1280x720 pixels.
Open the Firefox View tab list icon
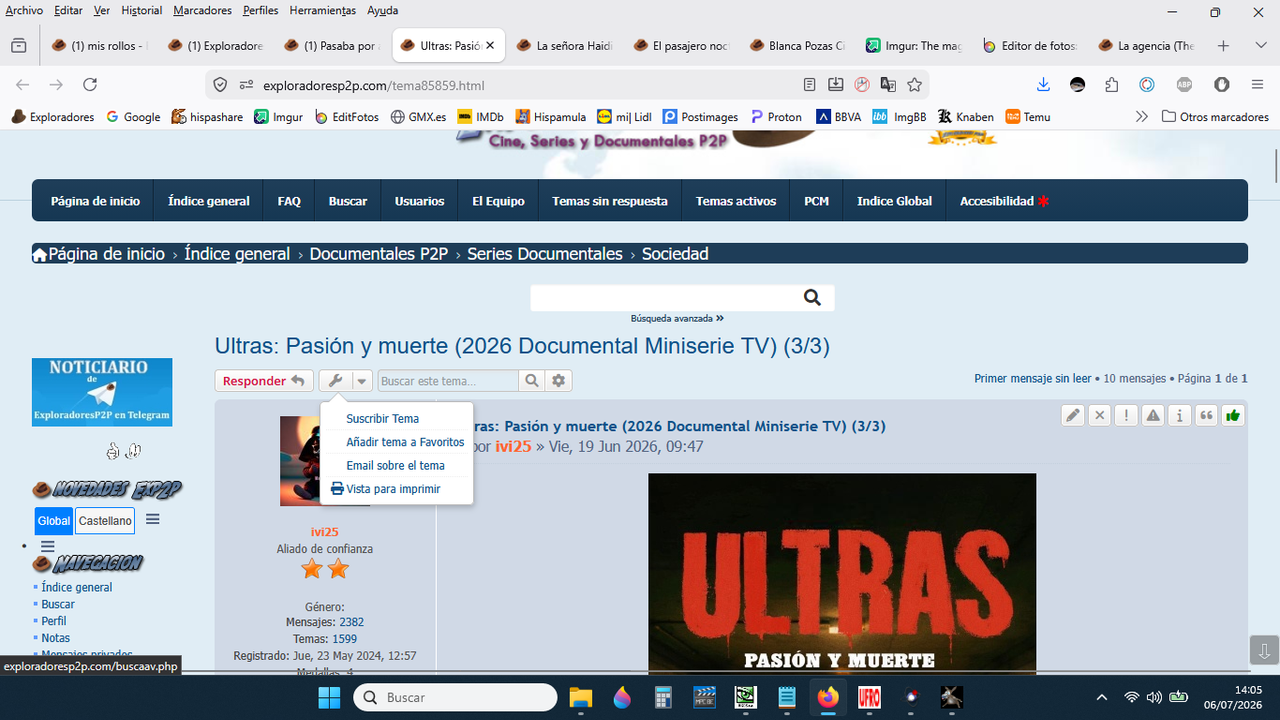click(18, 46)
